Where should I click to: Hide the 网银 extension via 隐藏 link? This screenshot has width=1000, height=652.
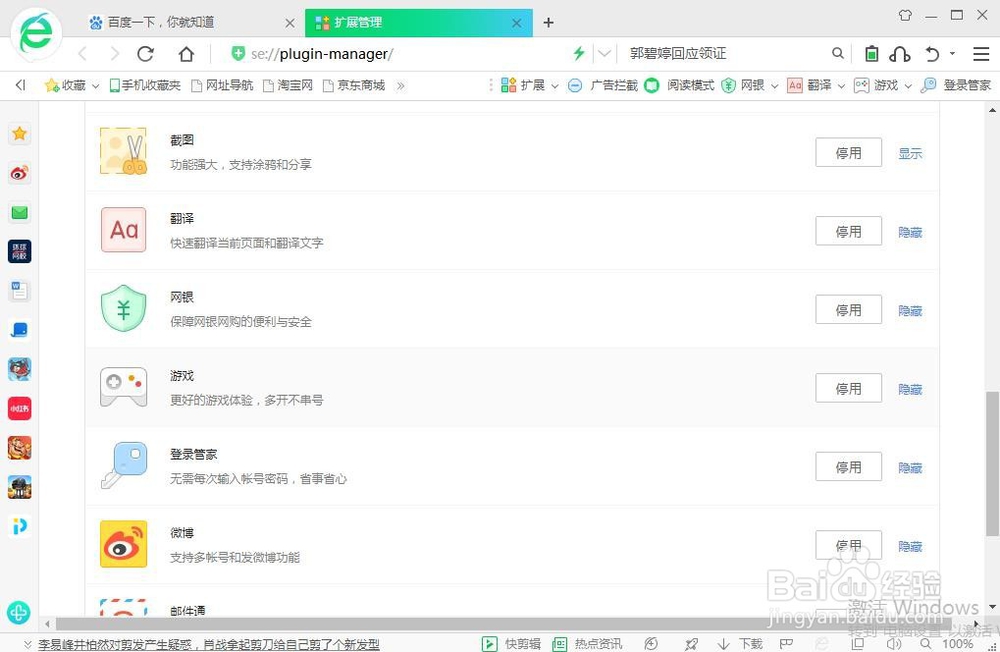click(910, 311)
